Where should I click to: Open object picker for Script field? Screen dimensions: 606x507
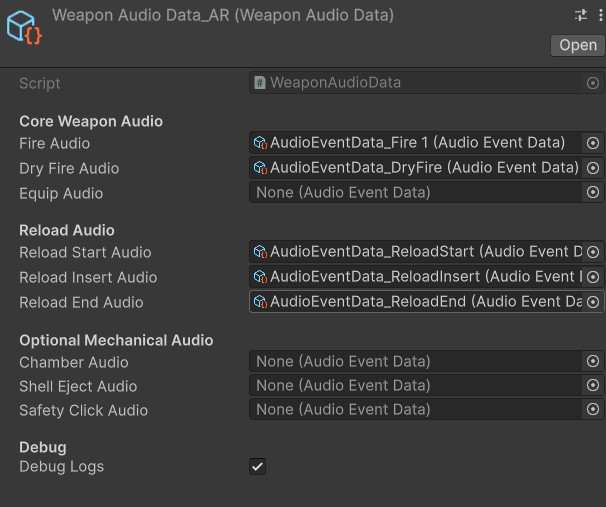[592, 83]
